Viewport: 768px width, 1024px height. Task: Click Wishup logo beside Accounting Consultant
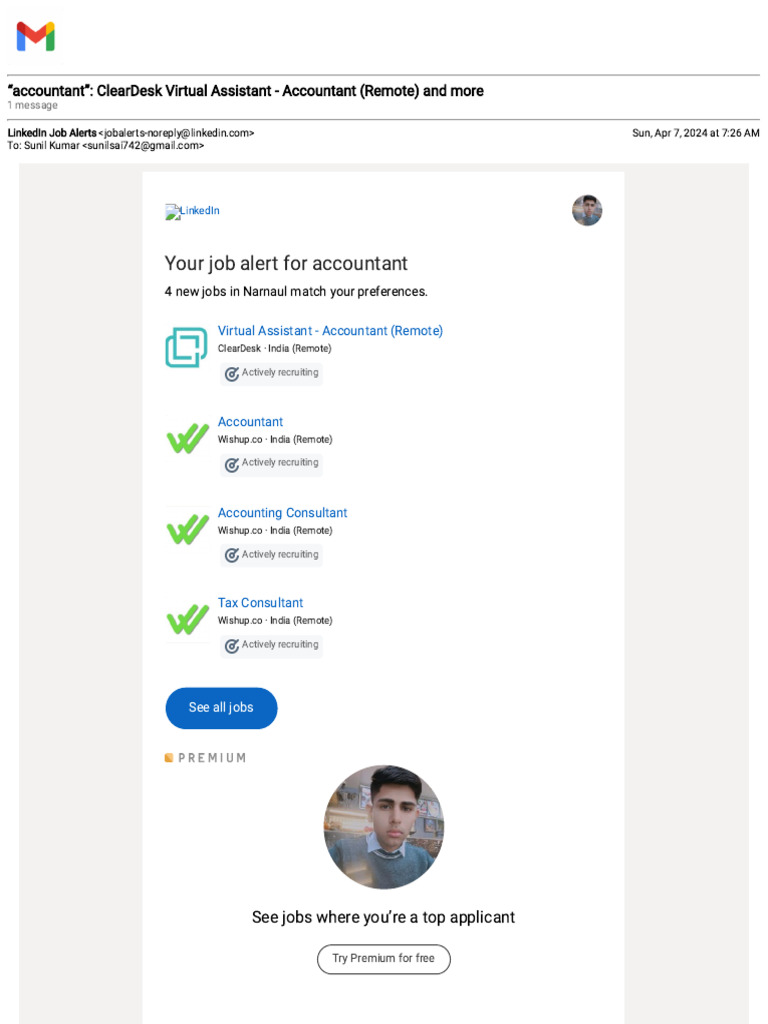pos(187,529)
